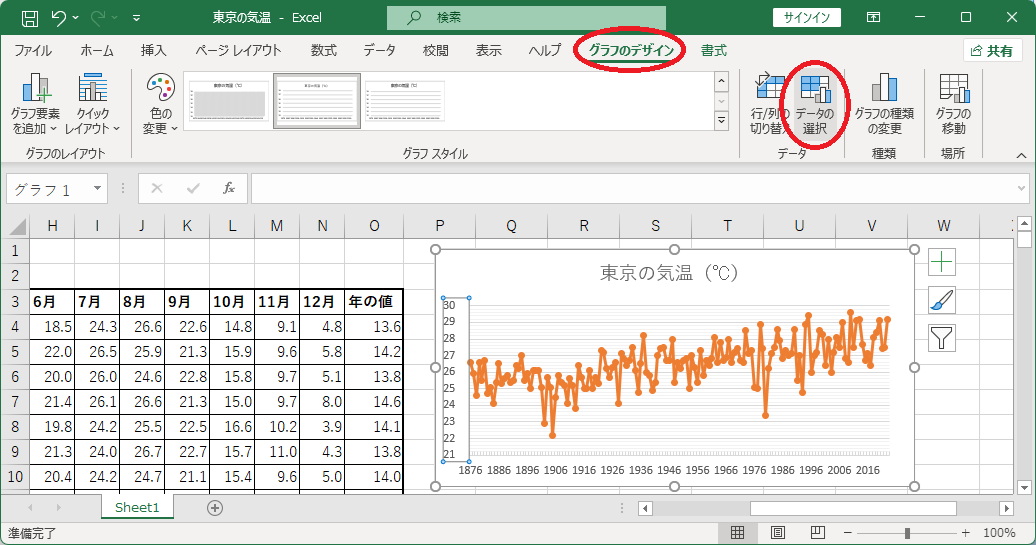Select column O header

(374, 226)
